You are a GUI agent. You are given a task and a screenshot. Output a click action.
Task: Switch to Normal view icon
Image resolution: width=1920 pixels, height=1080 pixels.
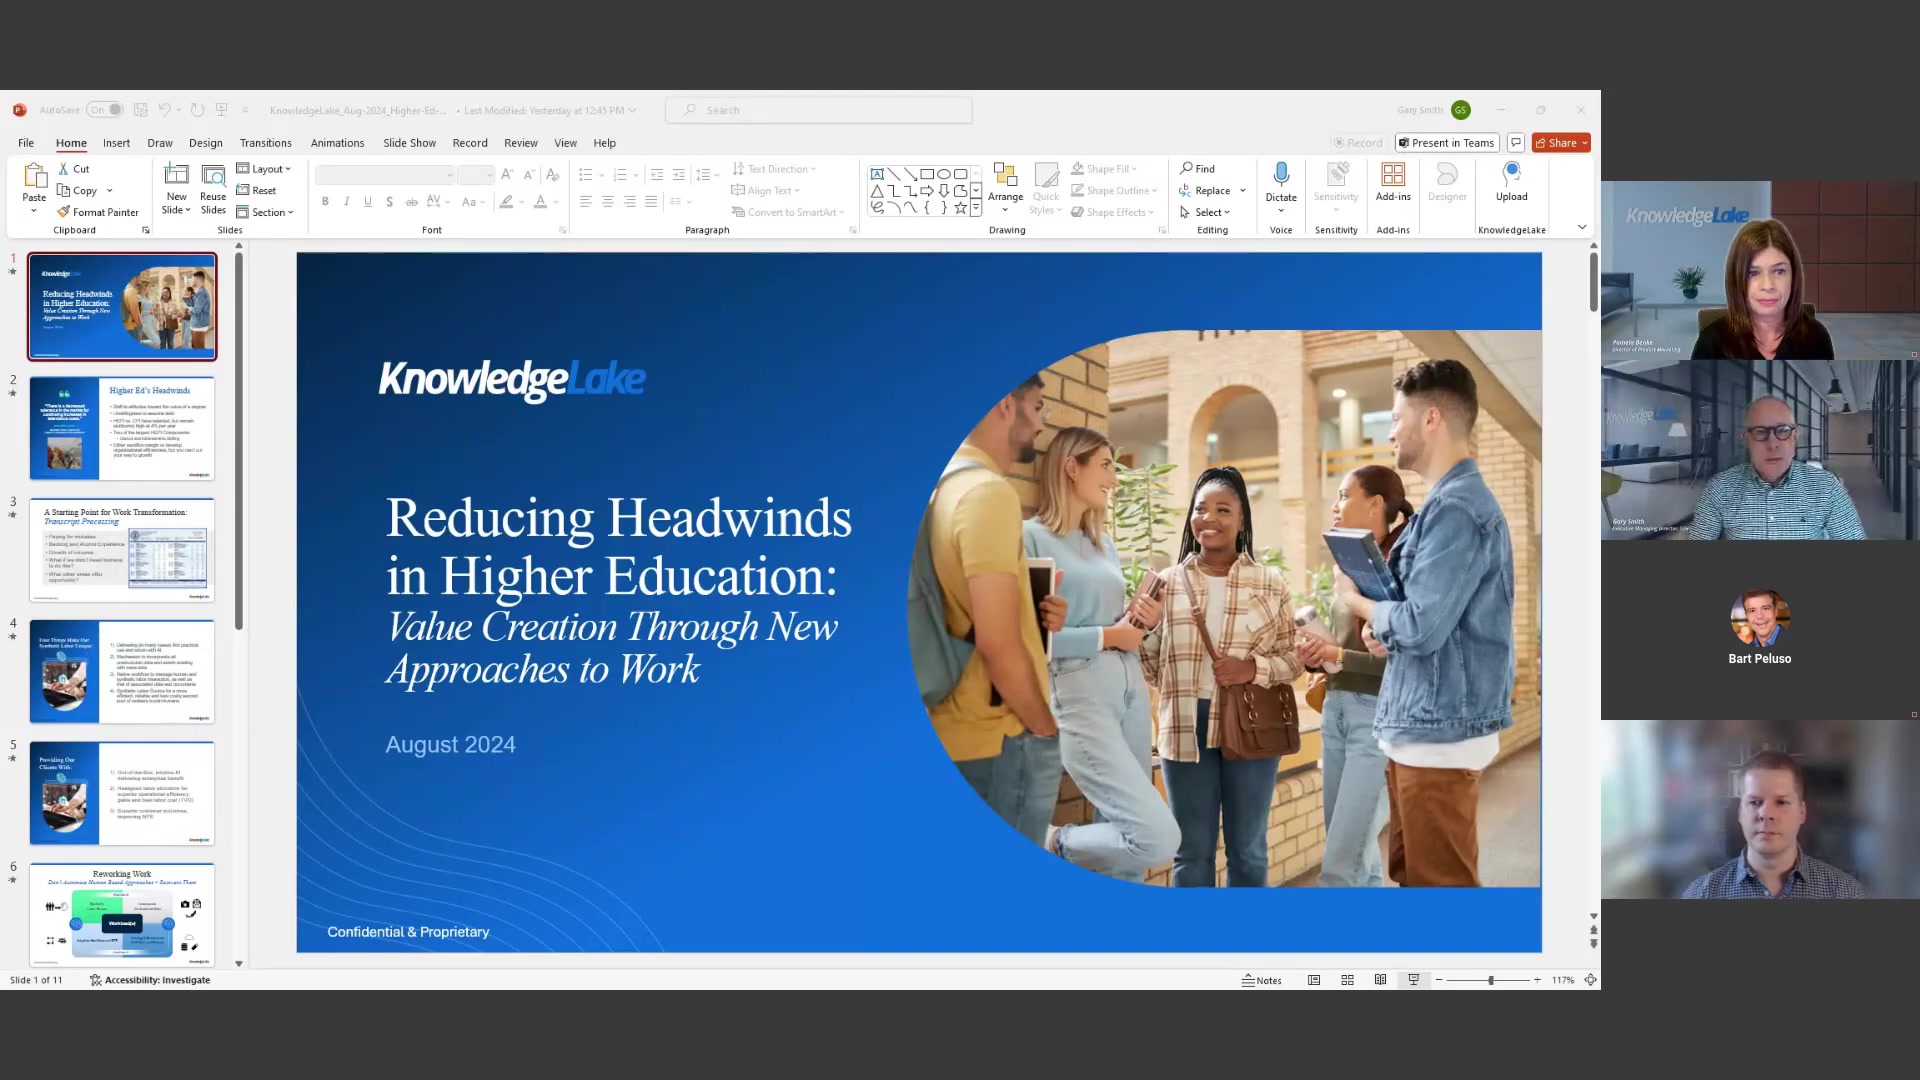coord(1314,980)
